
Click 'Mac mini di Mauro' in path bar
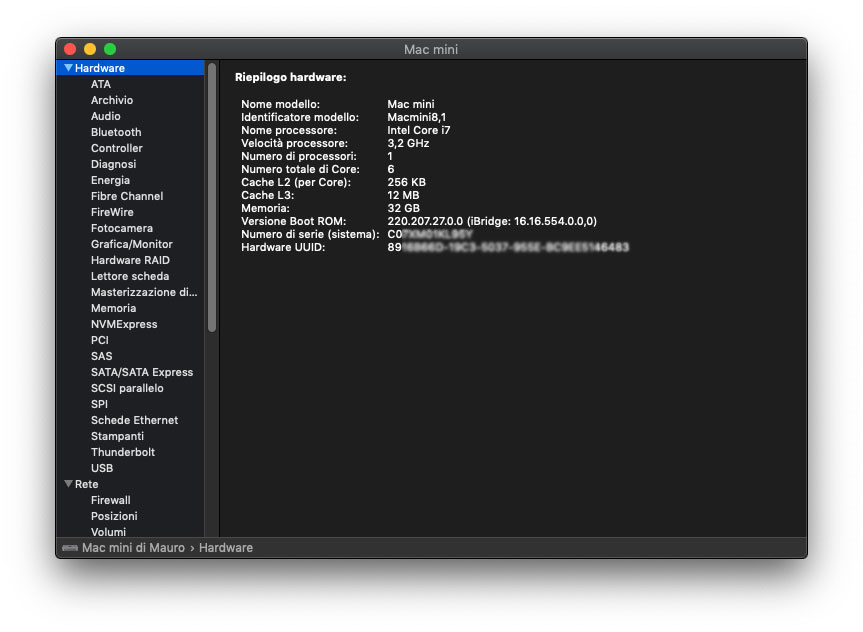click(133, 548)
